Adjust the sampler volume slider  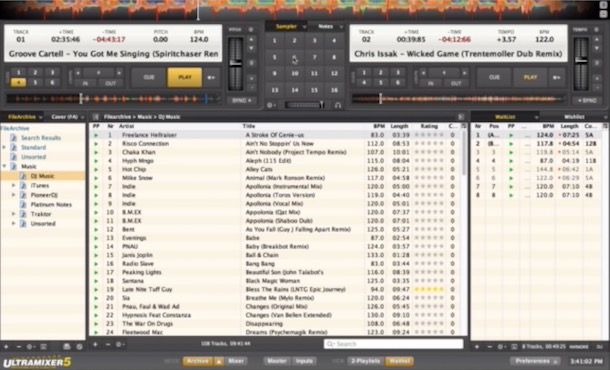point(305,105)
